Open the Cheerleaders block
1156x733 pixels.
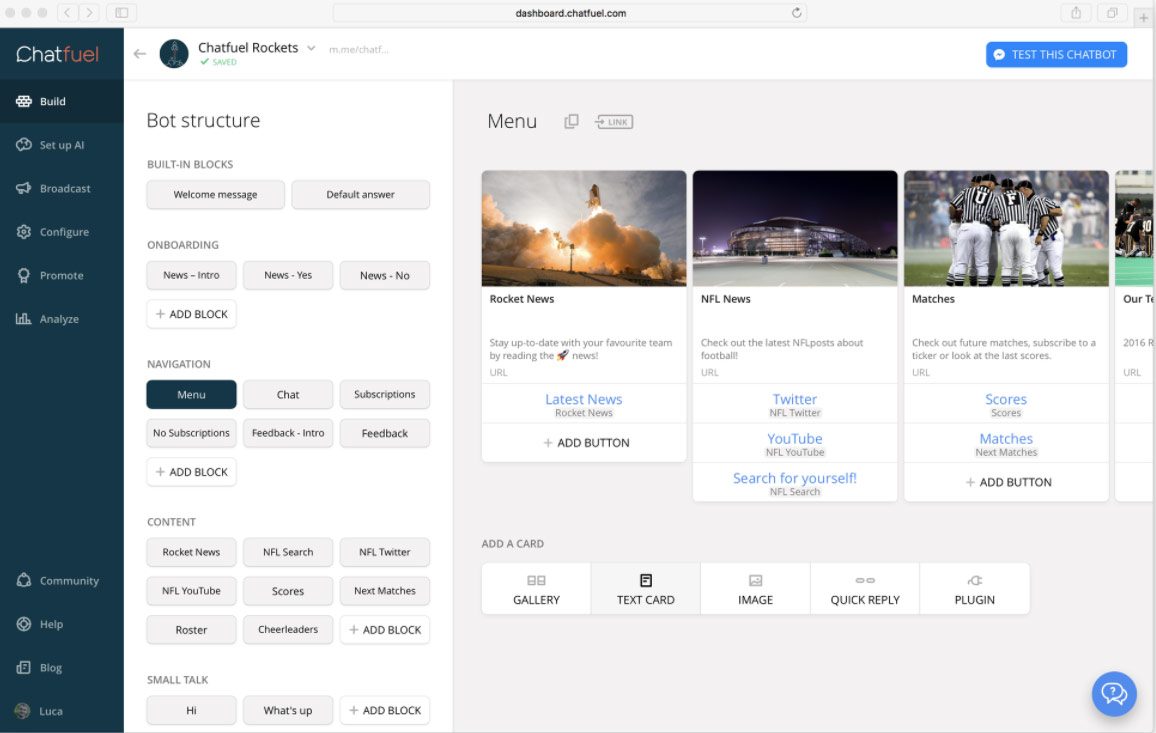click(288, 630)
